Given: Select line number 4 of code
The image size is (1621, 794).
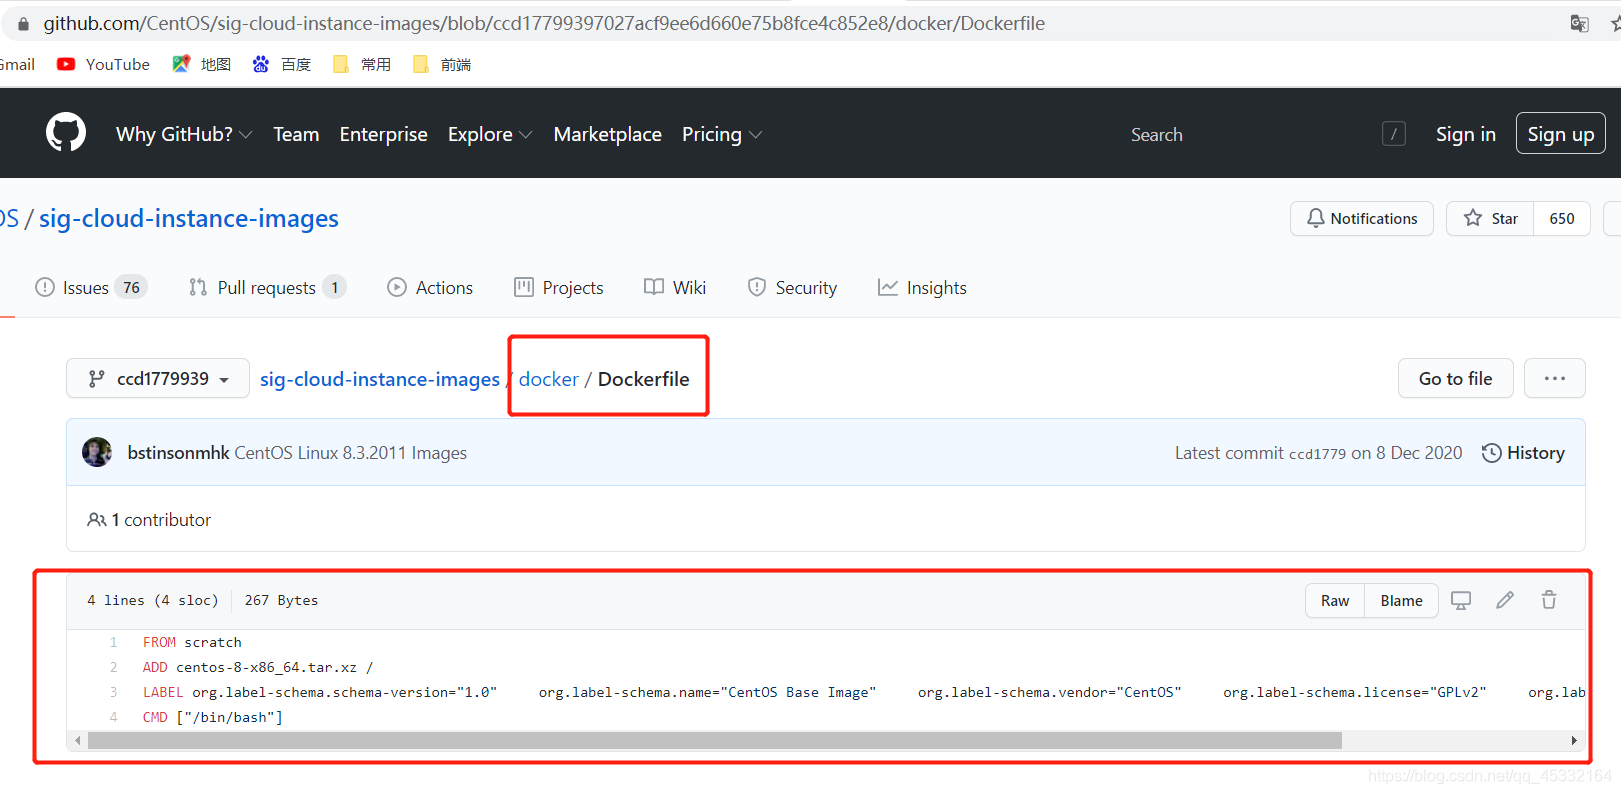Looking at the screenshot, I should coord(113,717).
